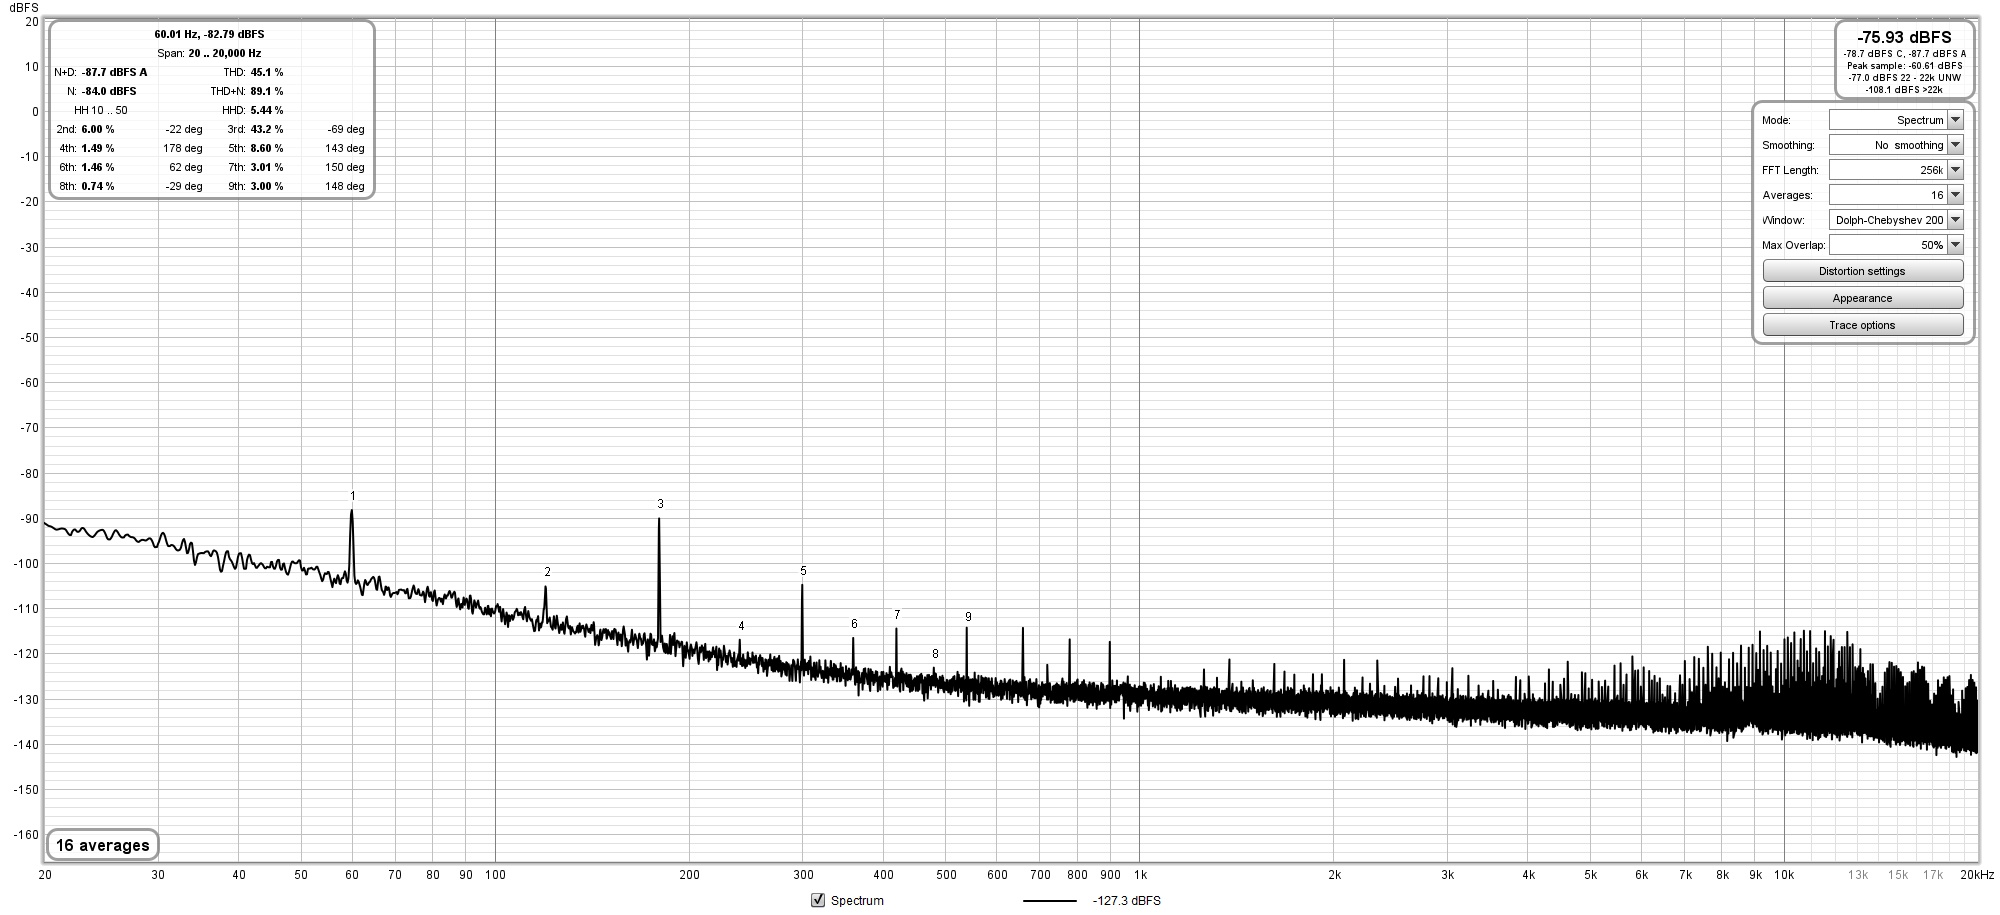Click the Trace options button
The width and height of the screenshot is (2000, 915).
(1862, 325)
